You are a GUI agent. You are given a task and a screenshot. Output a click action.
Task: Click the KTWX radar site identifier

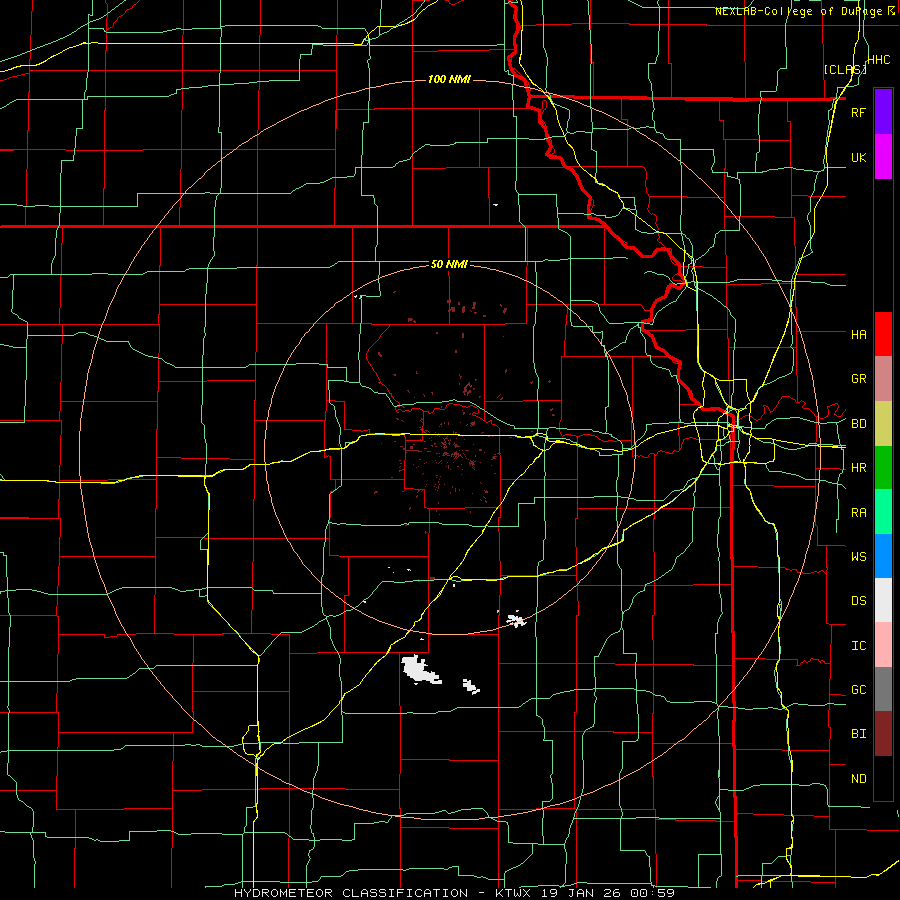515,893
